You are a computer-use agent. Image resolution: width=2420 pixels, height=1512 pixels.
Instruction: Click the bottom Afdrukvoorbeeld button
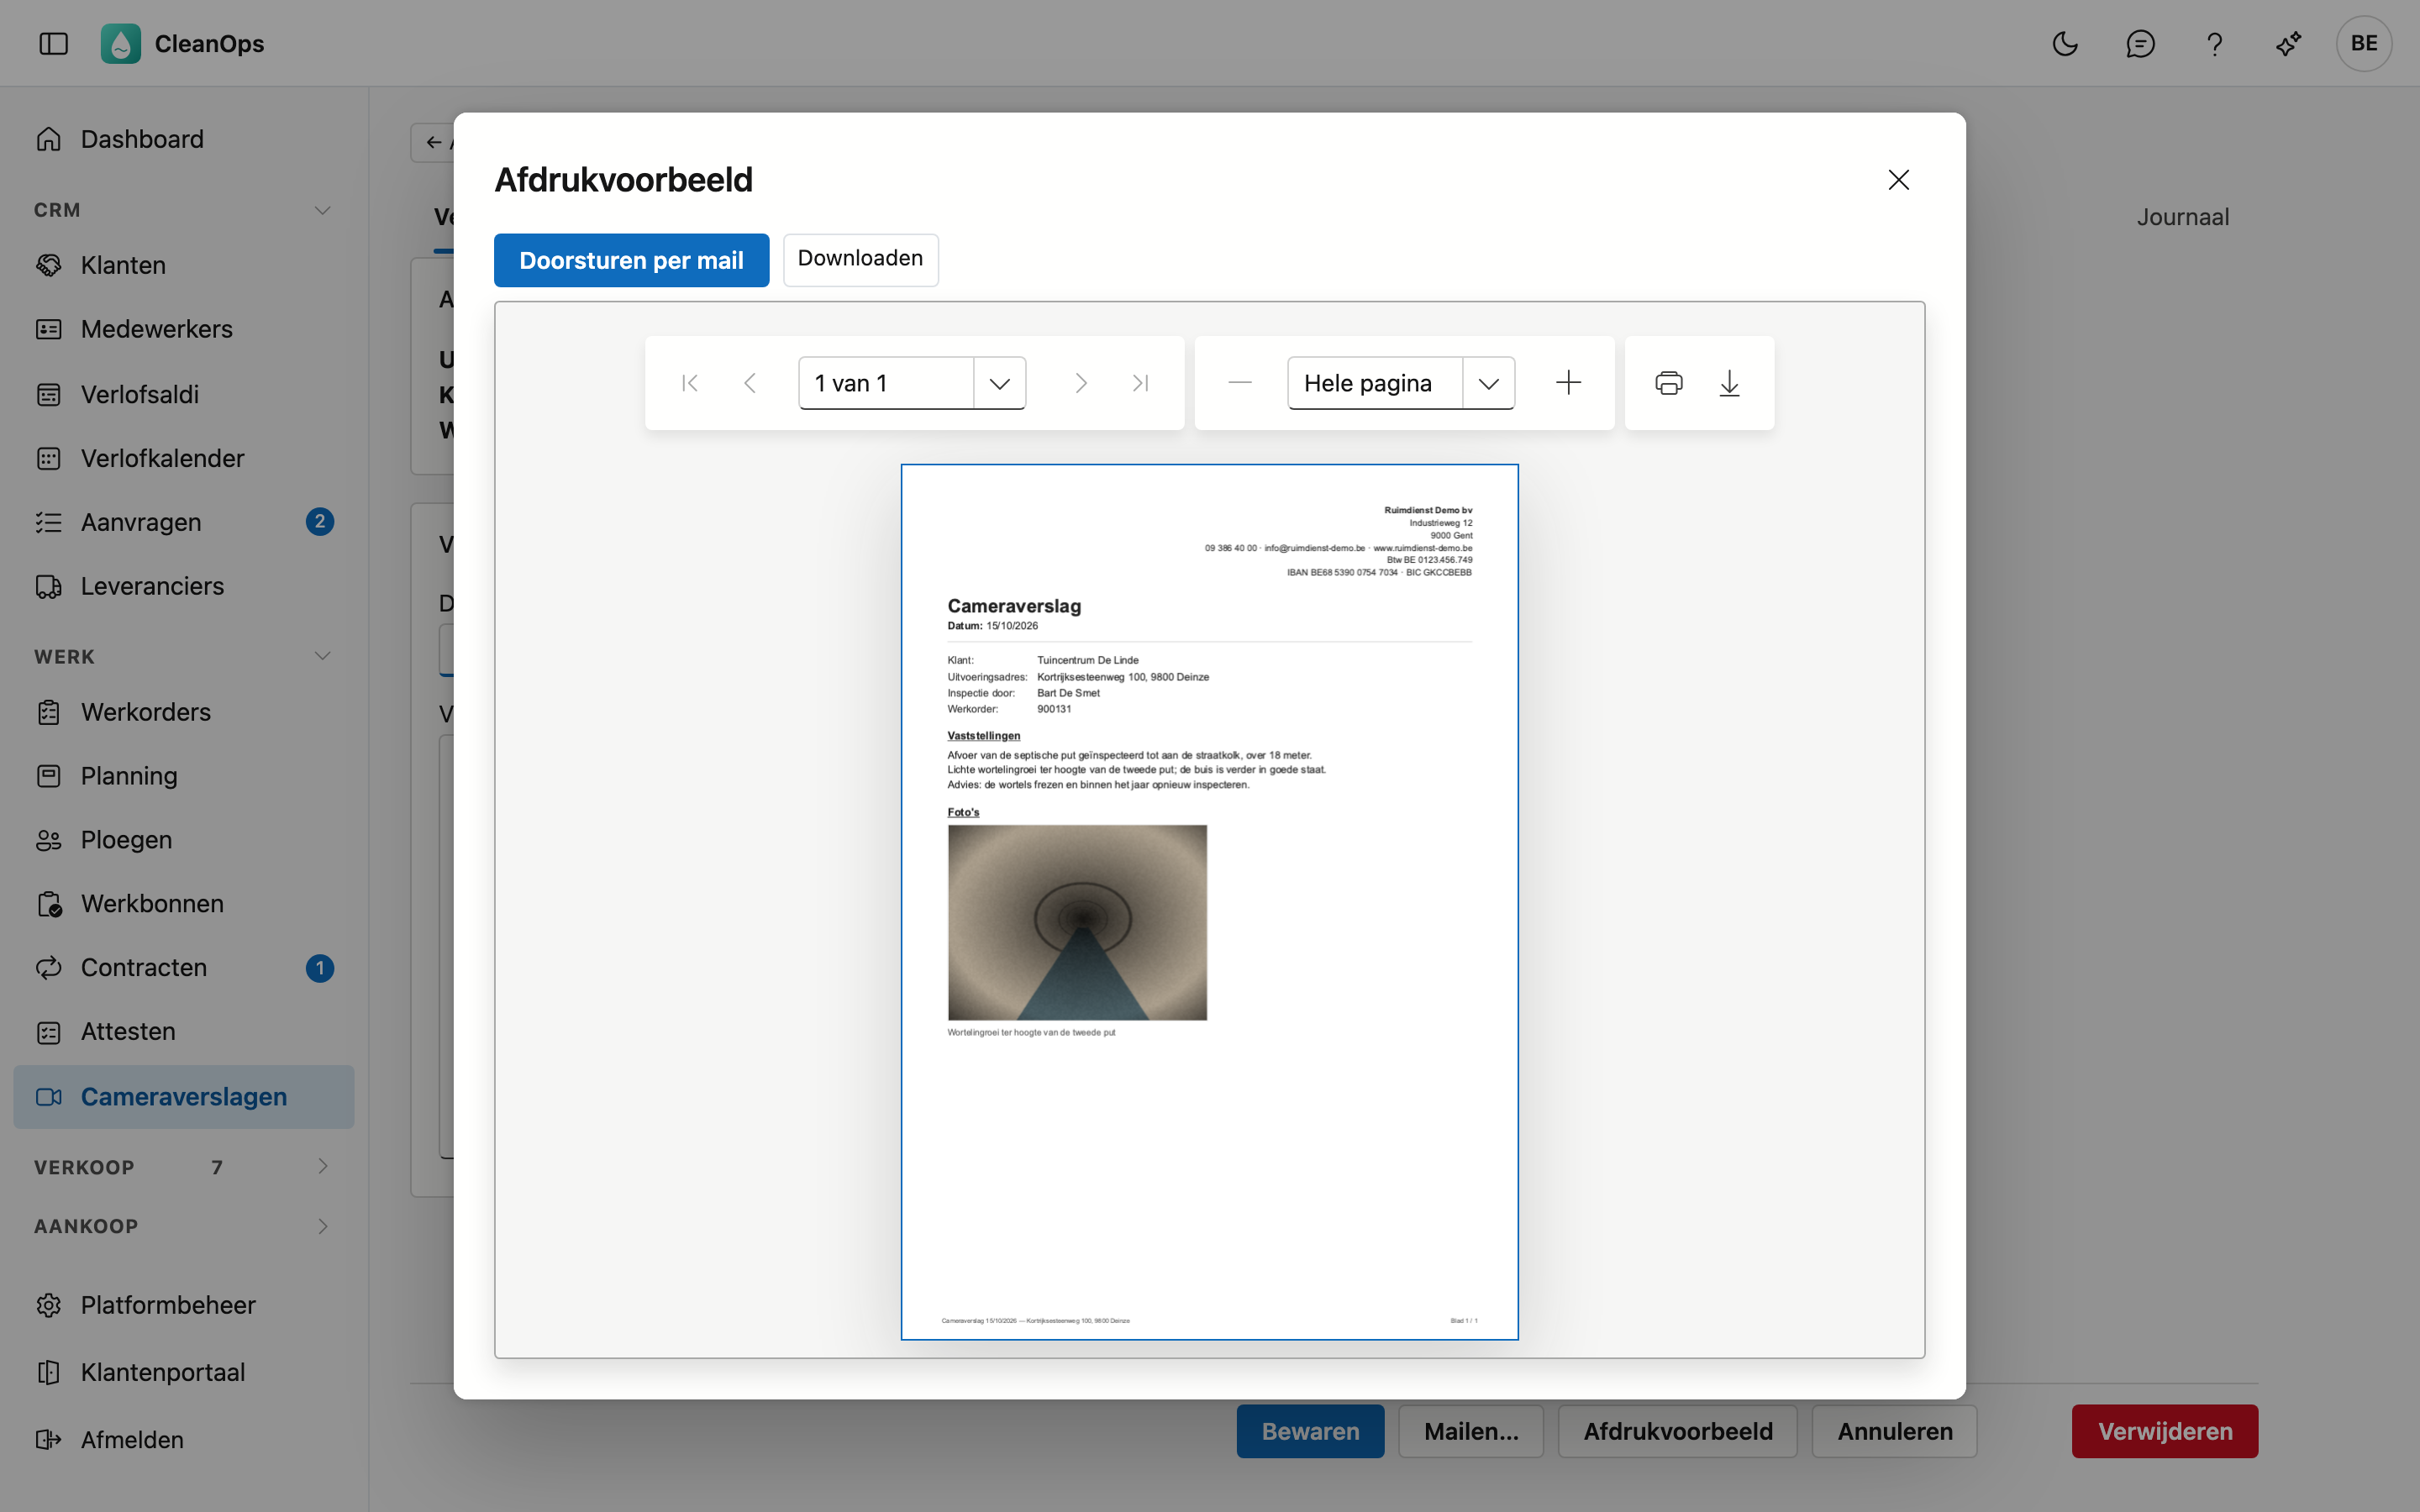click(1677, 1431)
